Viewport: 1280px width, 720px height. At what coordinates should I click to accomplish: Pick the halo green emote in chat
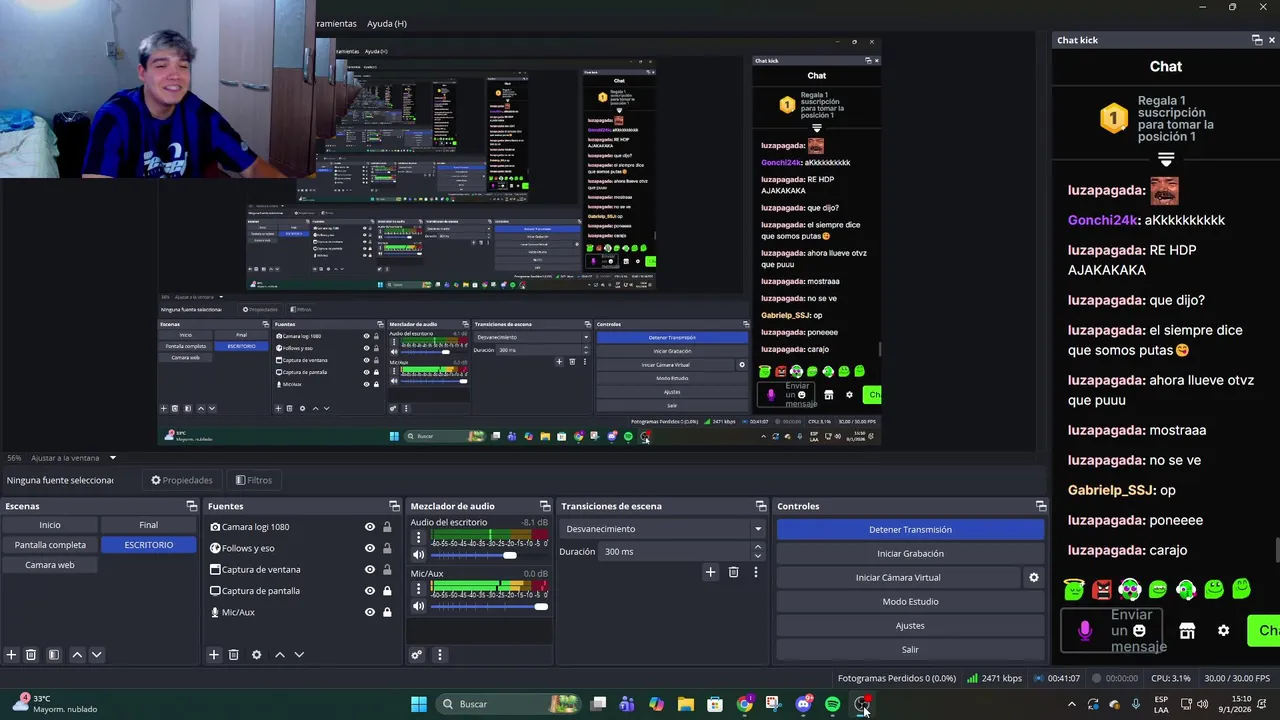click(x=1074, y=589)
